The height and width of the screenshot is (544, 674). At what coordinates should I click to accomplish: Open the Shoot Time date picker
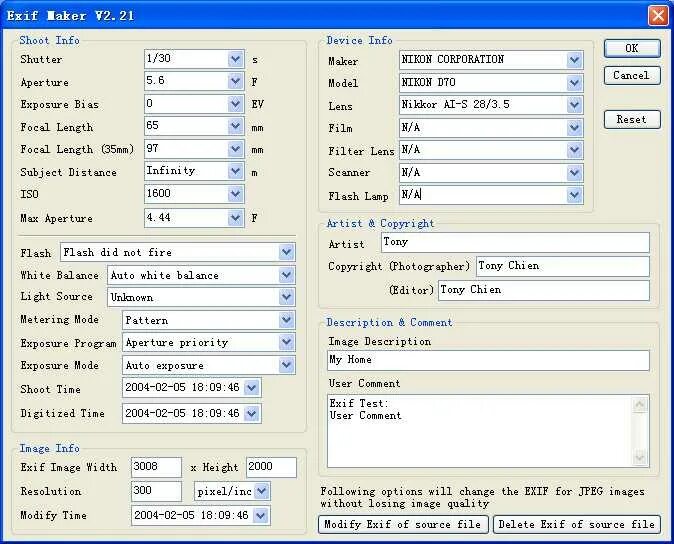[252, 388]
